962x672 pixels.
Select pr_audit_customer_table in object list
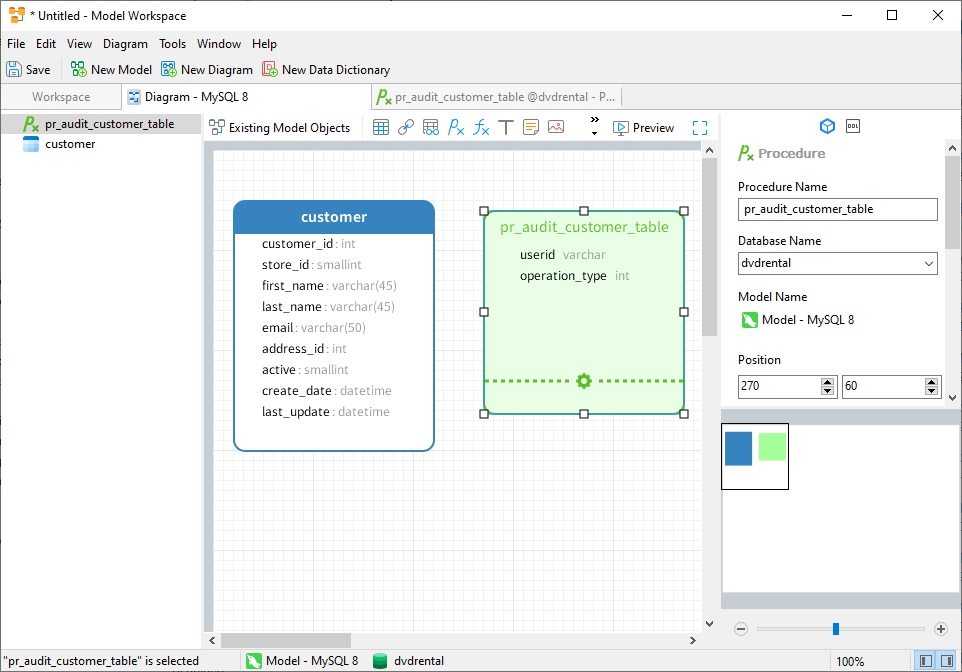(101, 124)
